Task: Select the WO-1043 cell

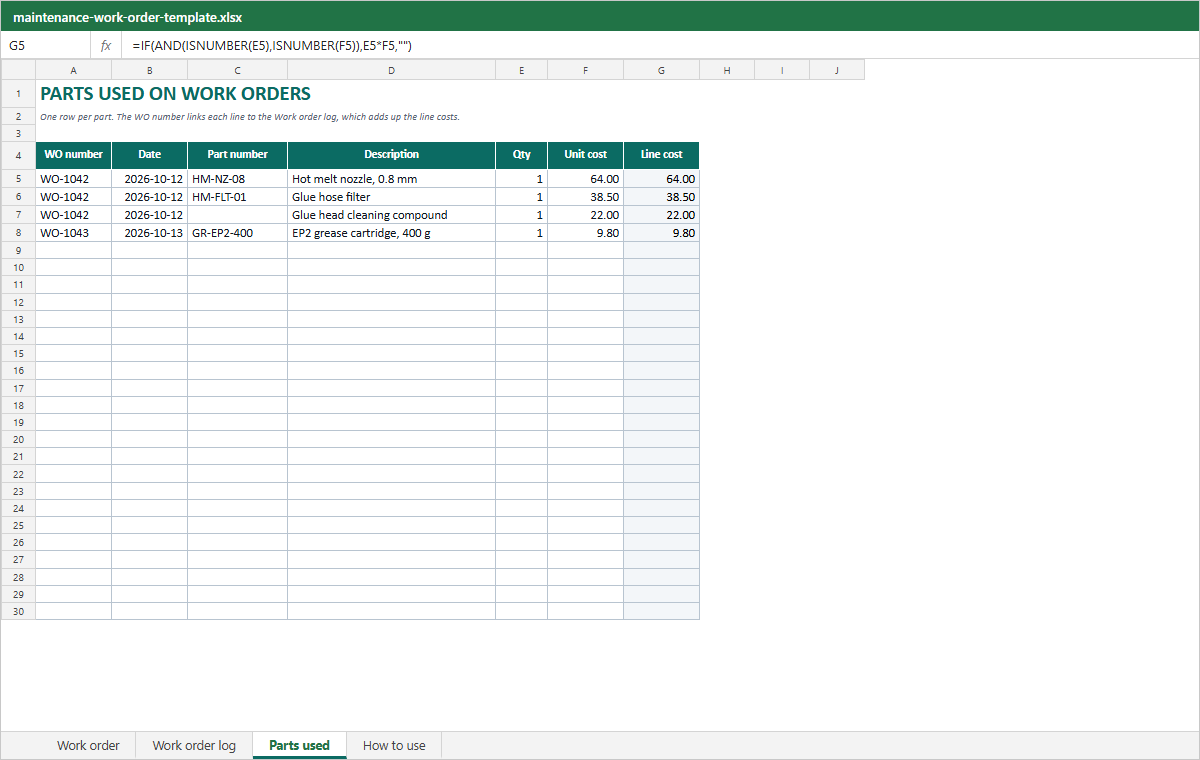Action: click(73, 233)
